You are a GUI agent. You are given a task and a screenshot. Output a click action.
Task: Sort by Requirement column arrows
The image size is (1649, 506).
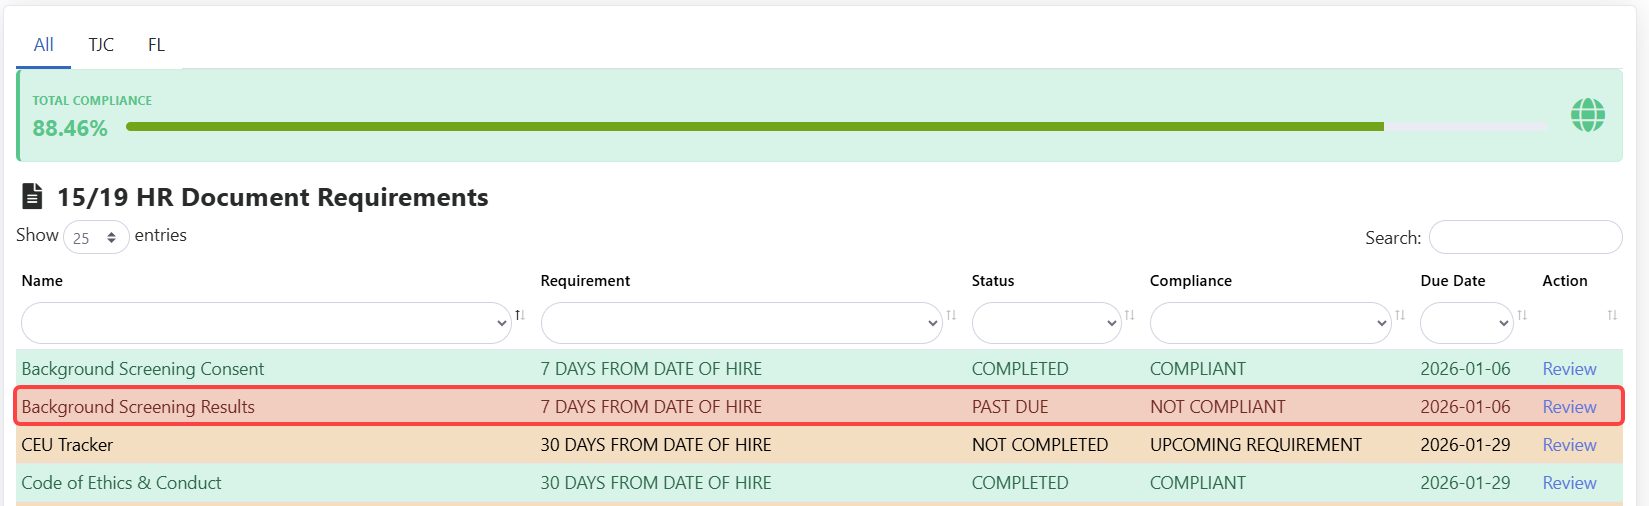[x=951, y=315]
